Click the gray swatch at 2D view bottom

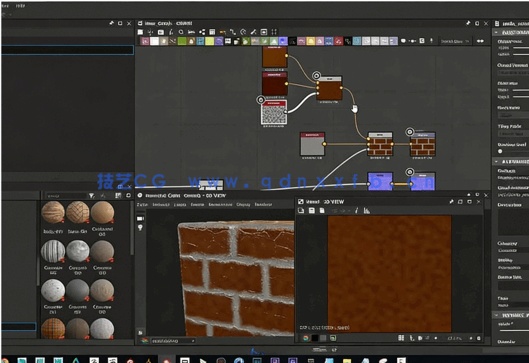coord(323,338)
